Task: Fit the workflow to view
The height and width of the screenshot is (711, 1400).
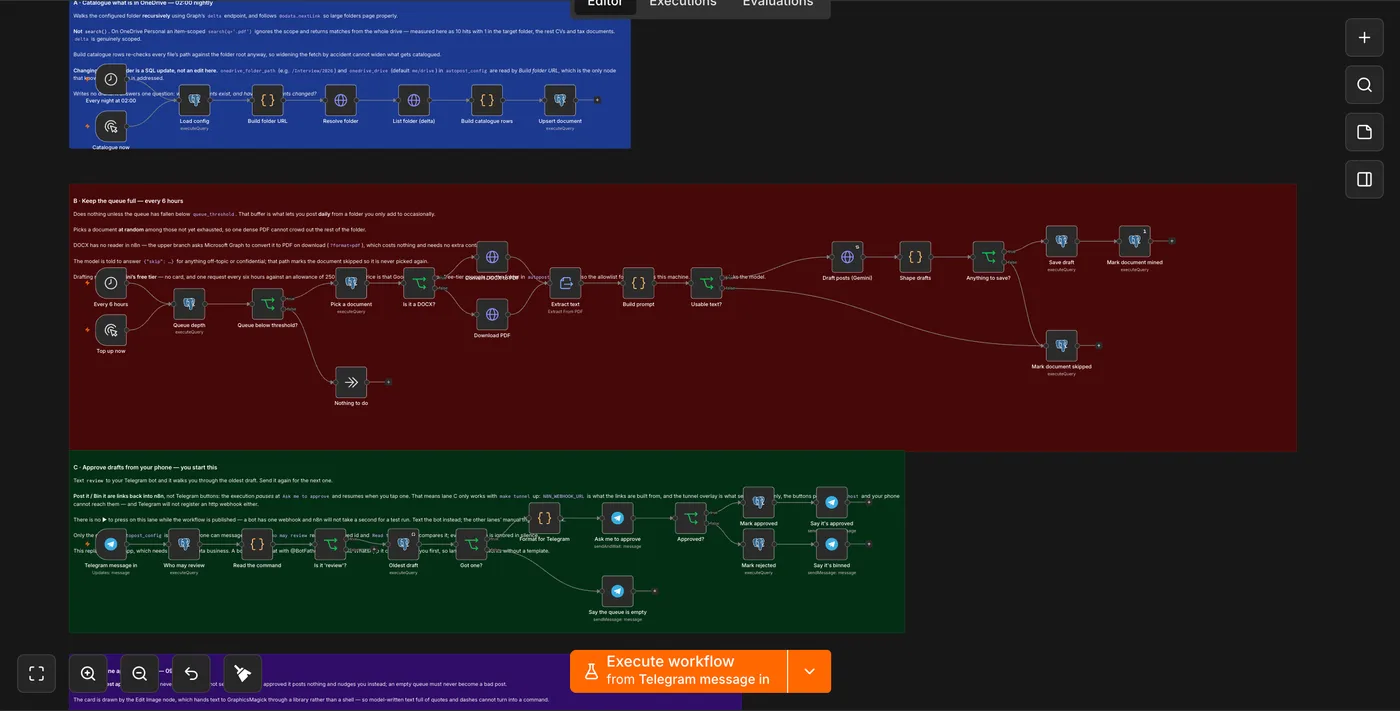Action: [37, 673]
